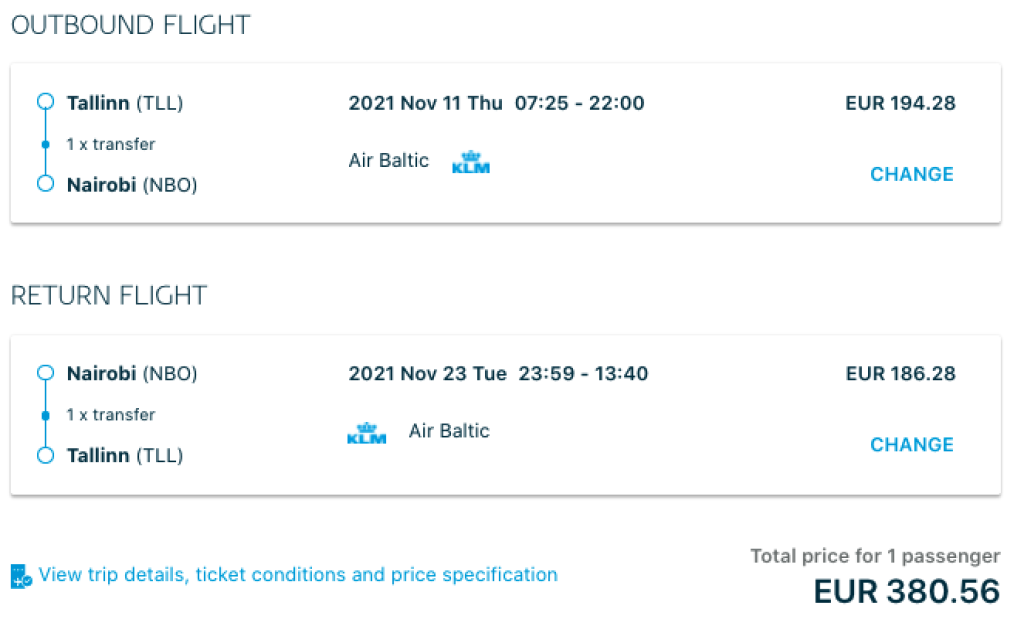
Task: Click the return price EUR 186.28
Action: [x=900, y=374]
